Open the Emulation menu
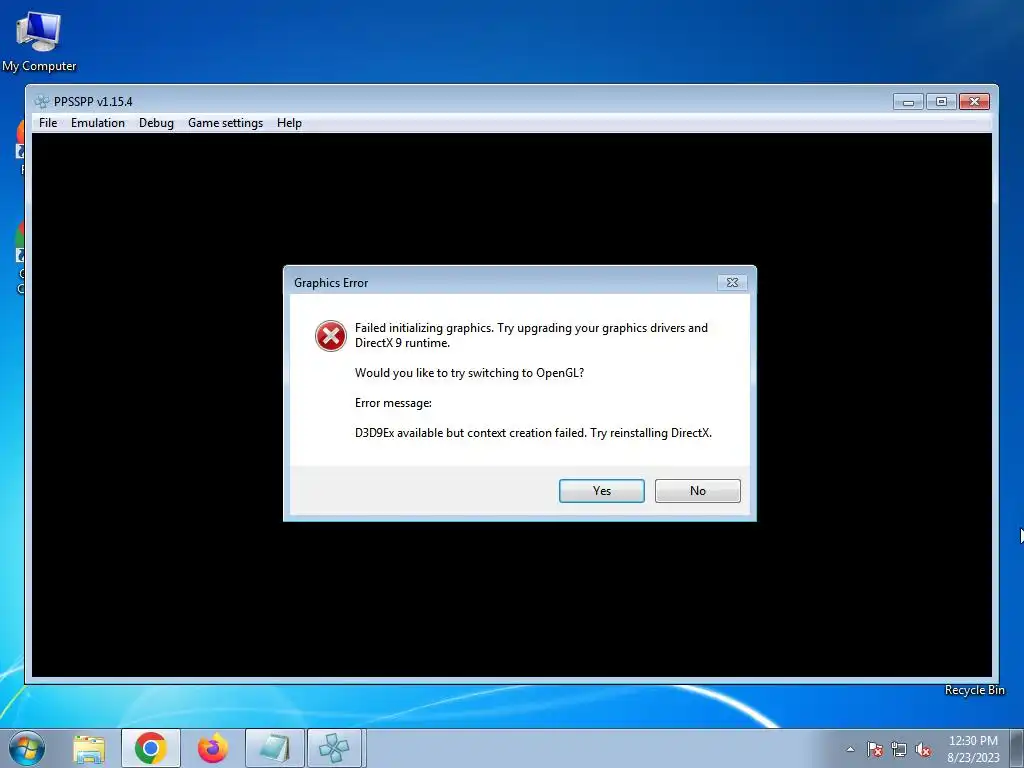1024x768 pixels. point(98,123)
